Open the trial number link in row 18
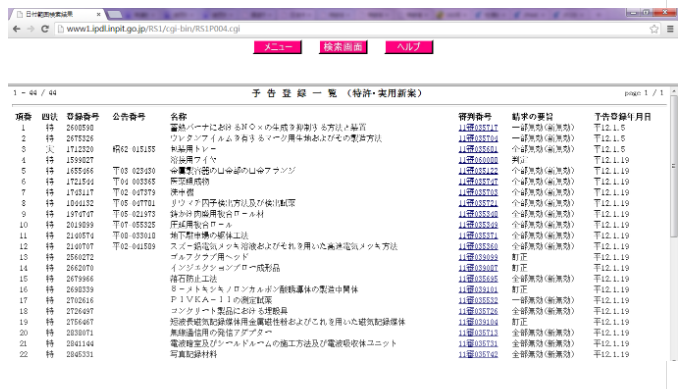This screenshot has height=389, width=689. [478, 311]
